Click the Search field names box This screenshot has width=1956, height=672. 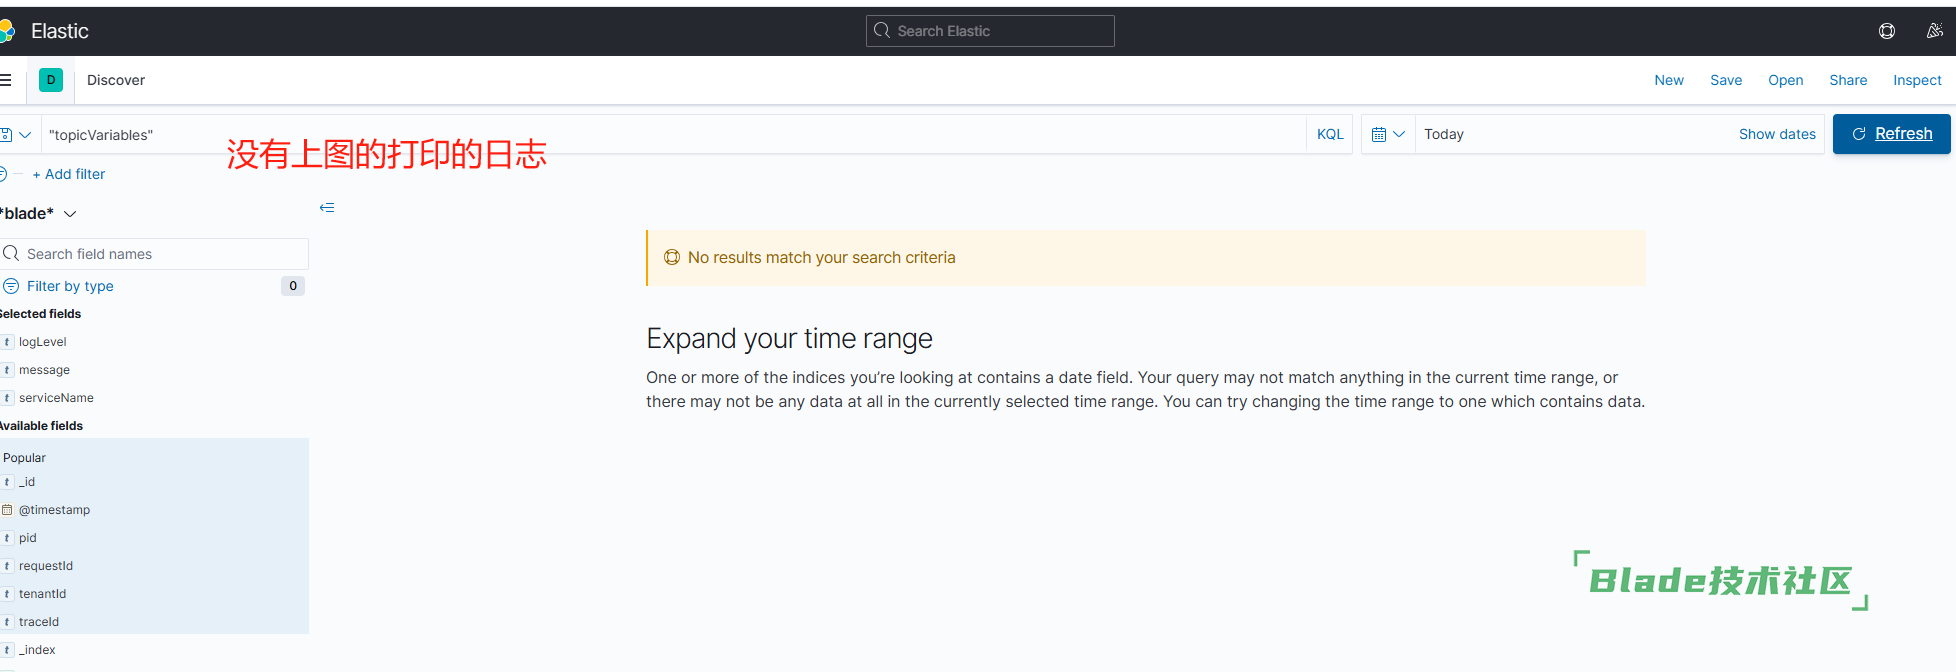154,254
